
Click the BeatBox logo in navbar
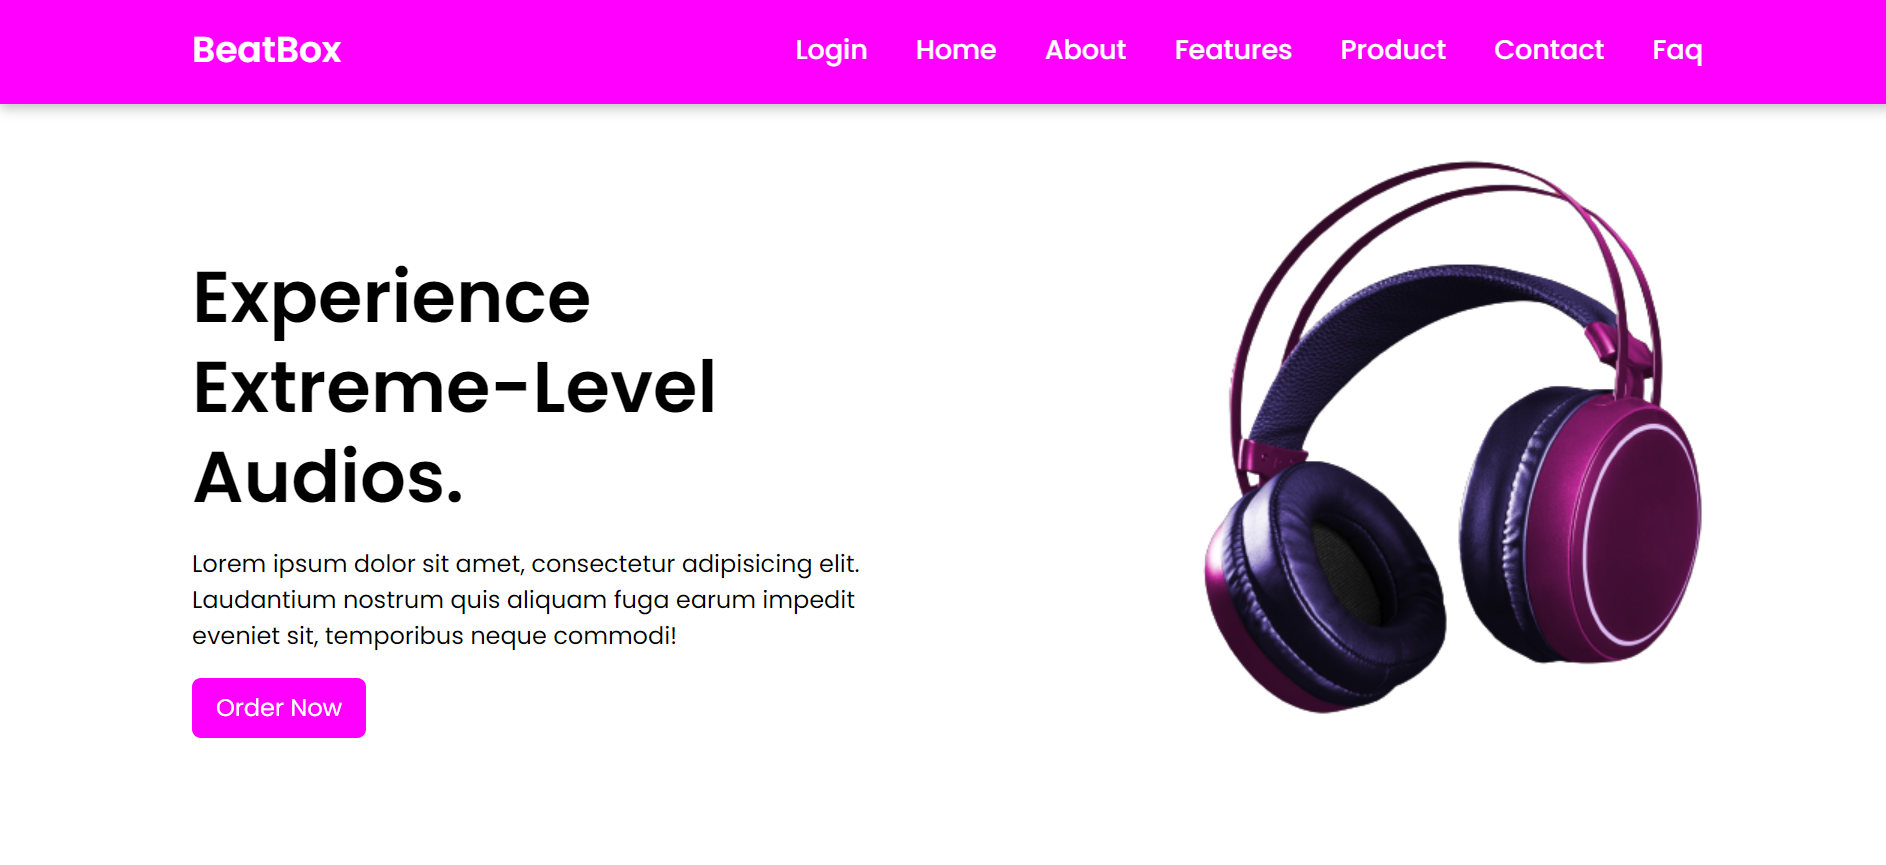point(266,50)
